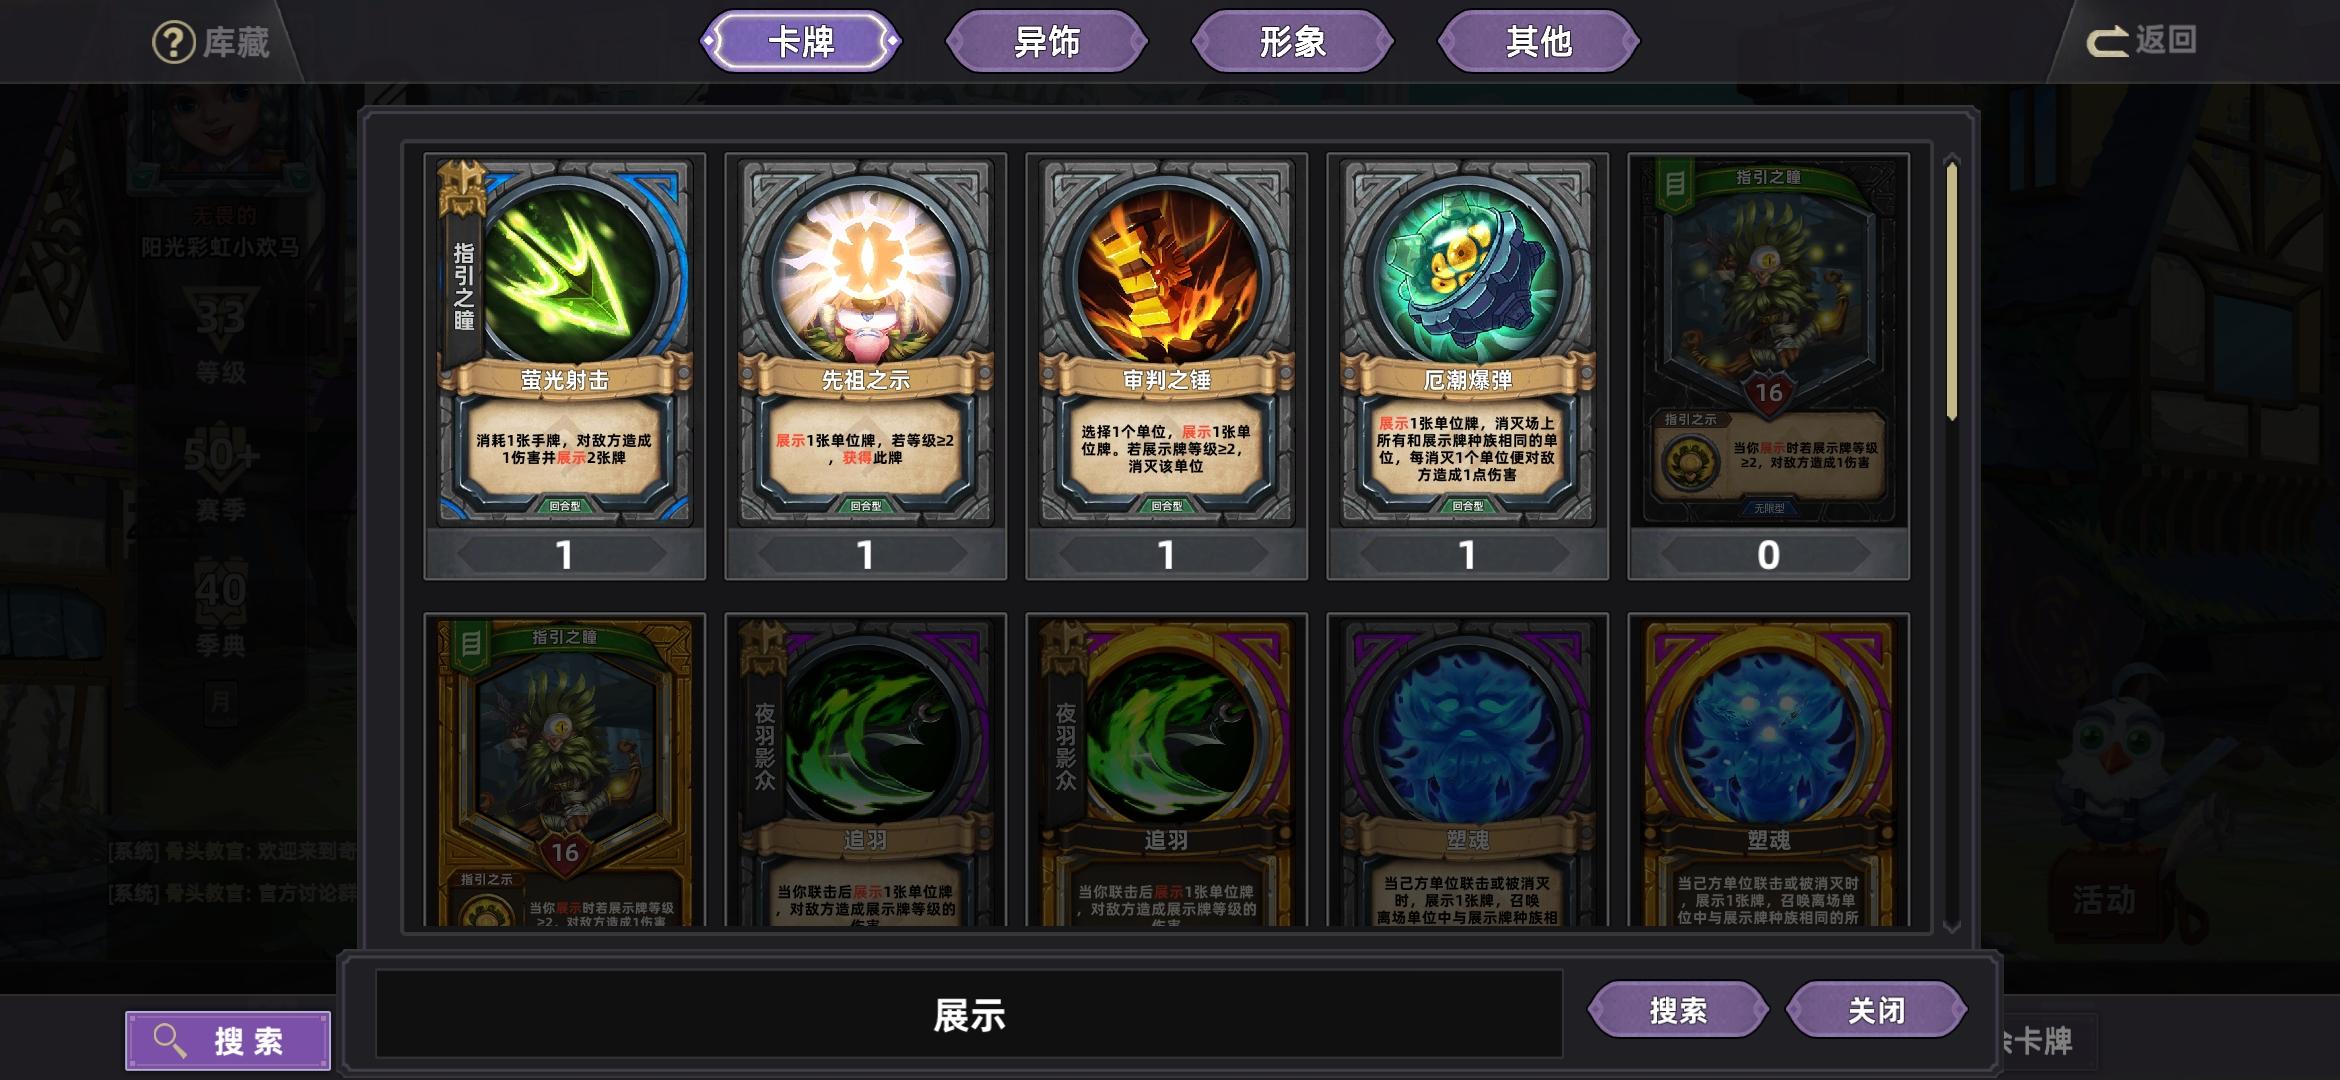Click the 关闭 button in search bar
This screenshot has width=2340, height=1080.
[x=1877, y=1010]
